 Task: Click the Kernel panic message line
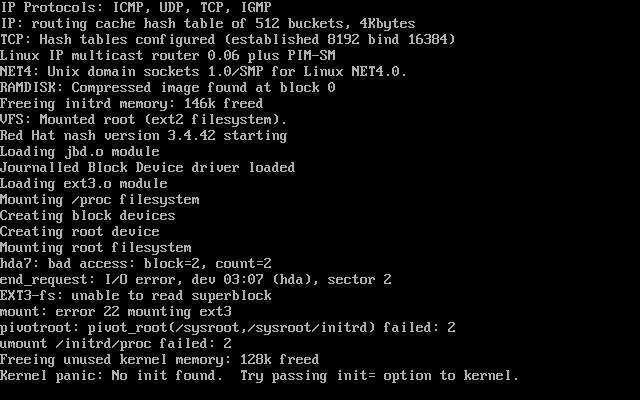pyautogui.click(x=259, y=376)
